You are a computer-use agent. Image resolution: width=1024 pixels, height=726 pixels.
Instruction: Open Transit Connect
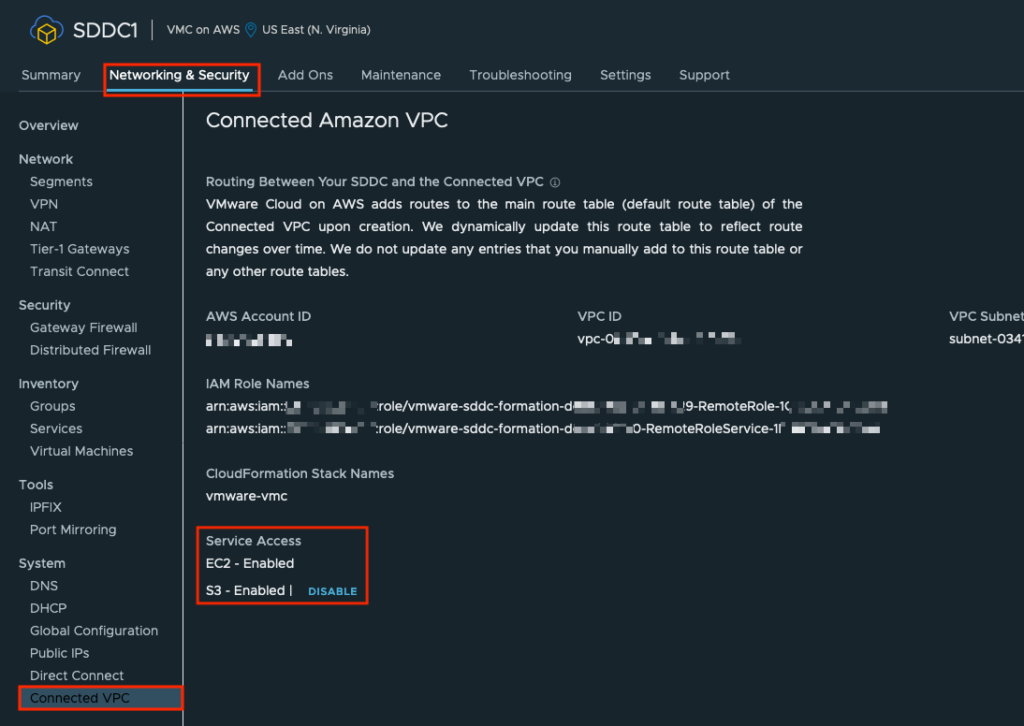point(80,272)
